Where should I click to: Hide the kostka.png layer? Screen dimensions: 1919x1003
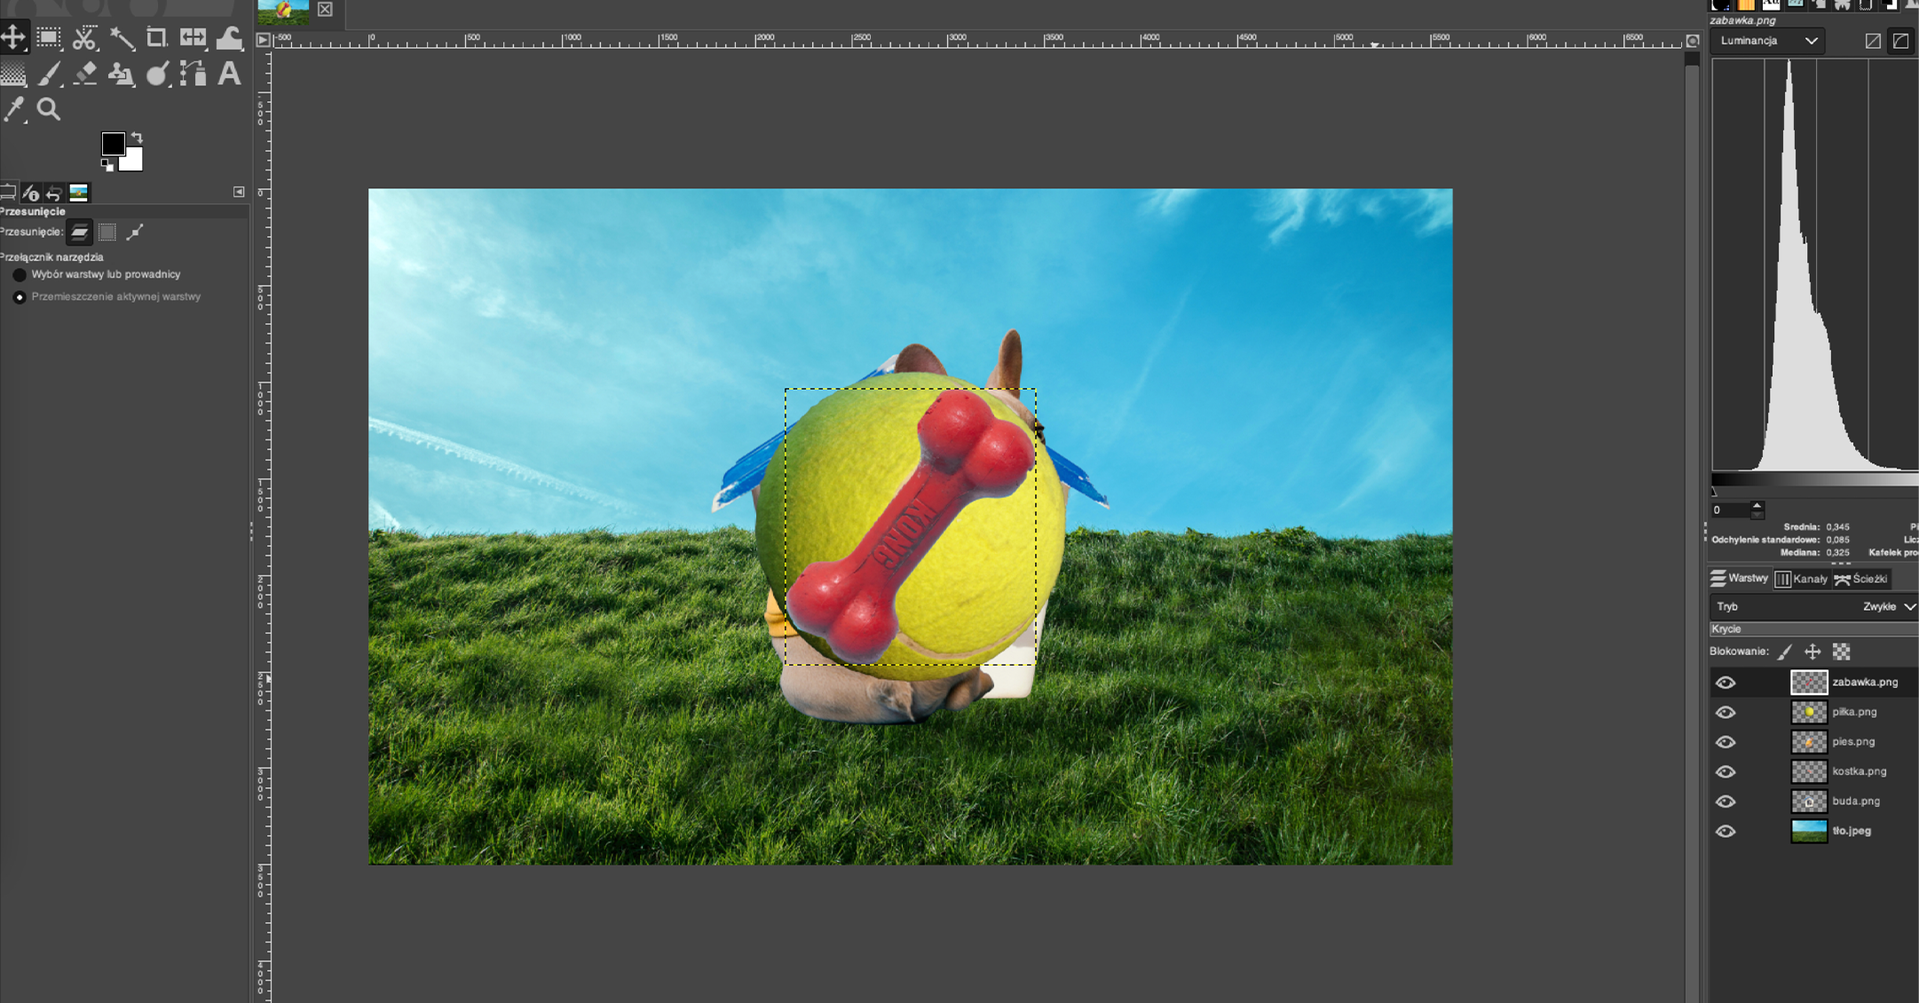click(x=1726, y=772)
